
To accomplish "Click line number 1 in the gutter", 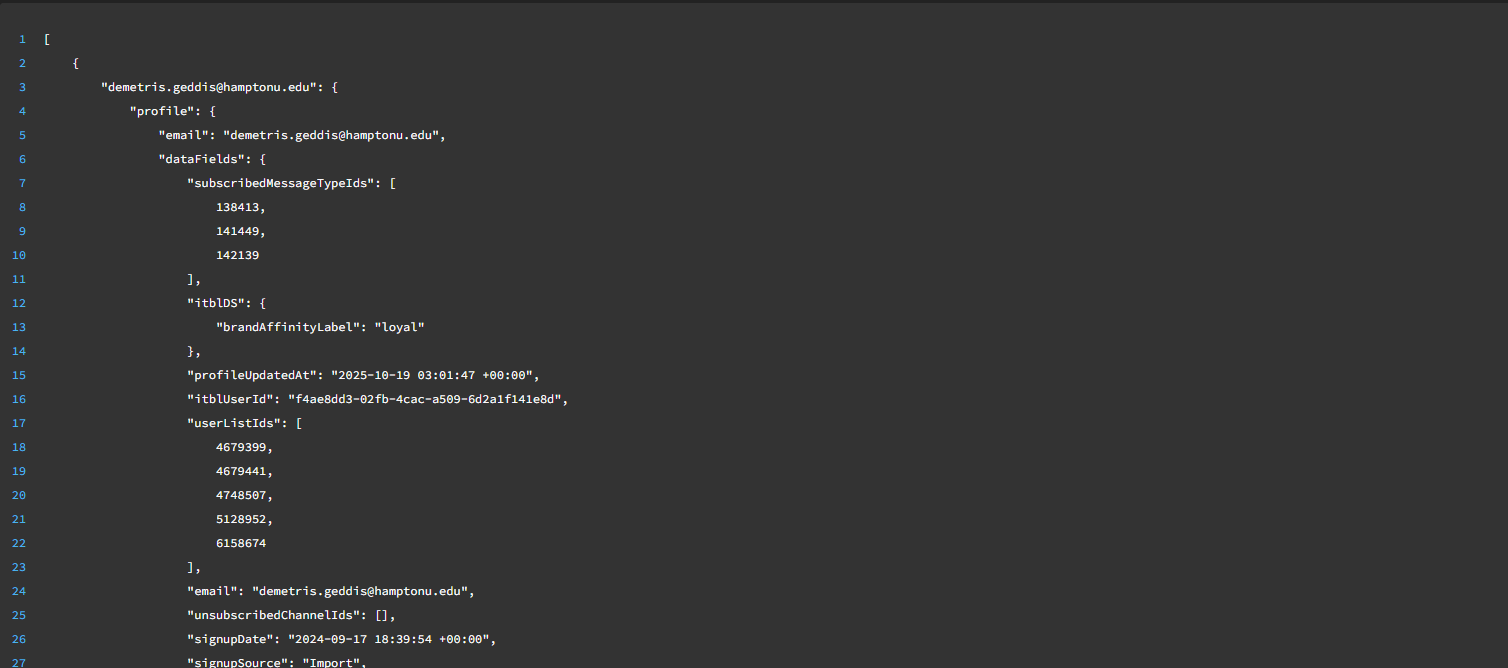I will click(22, 39).
